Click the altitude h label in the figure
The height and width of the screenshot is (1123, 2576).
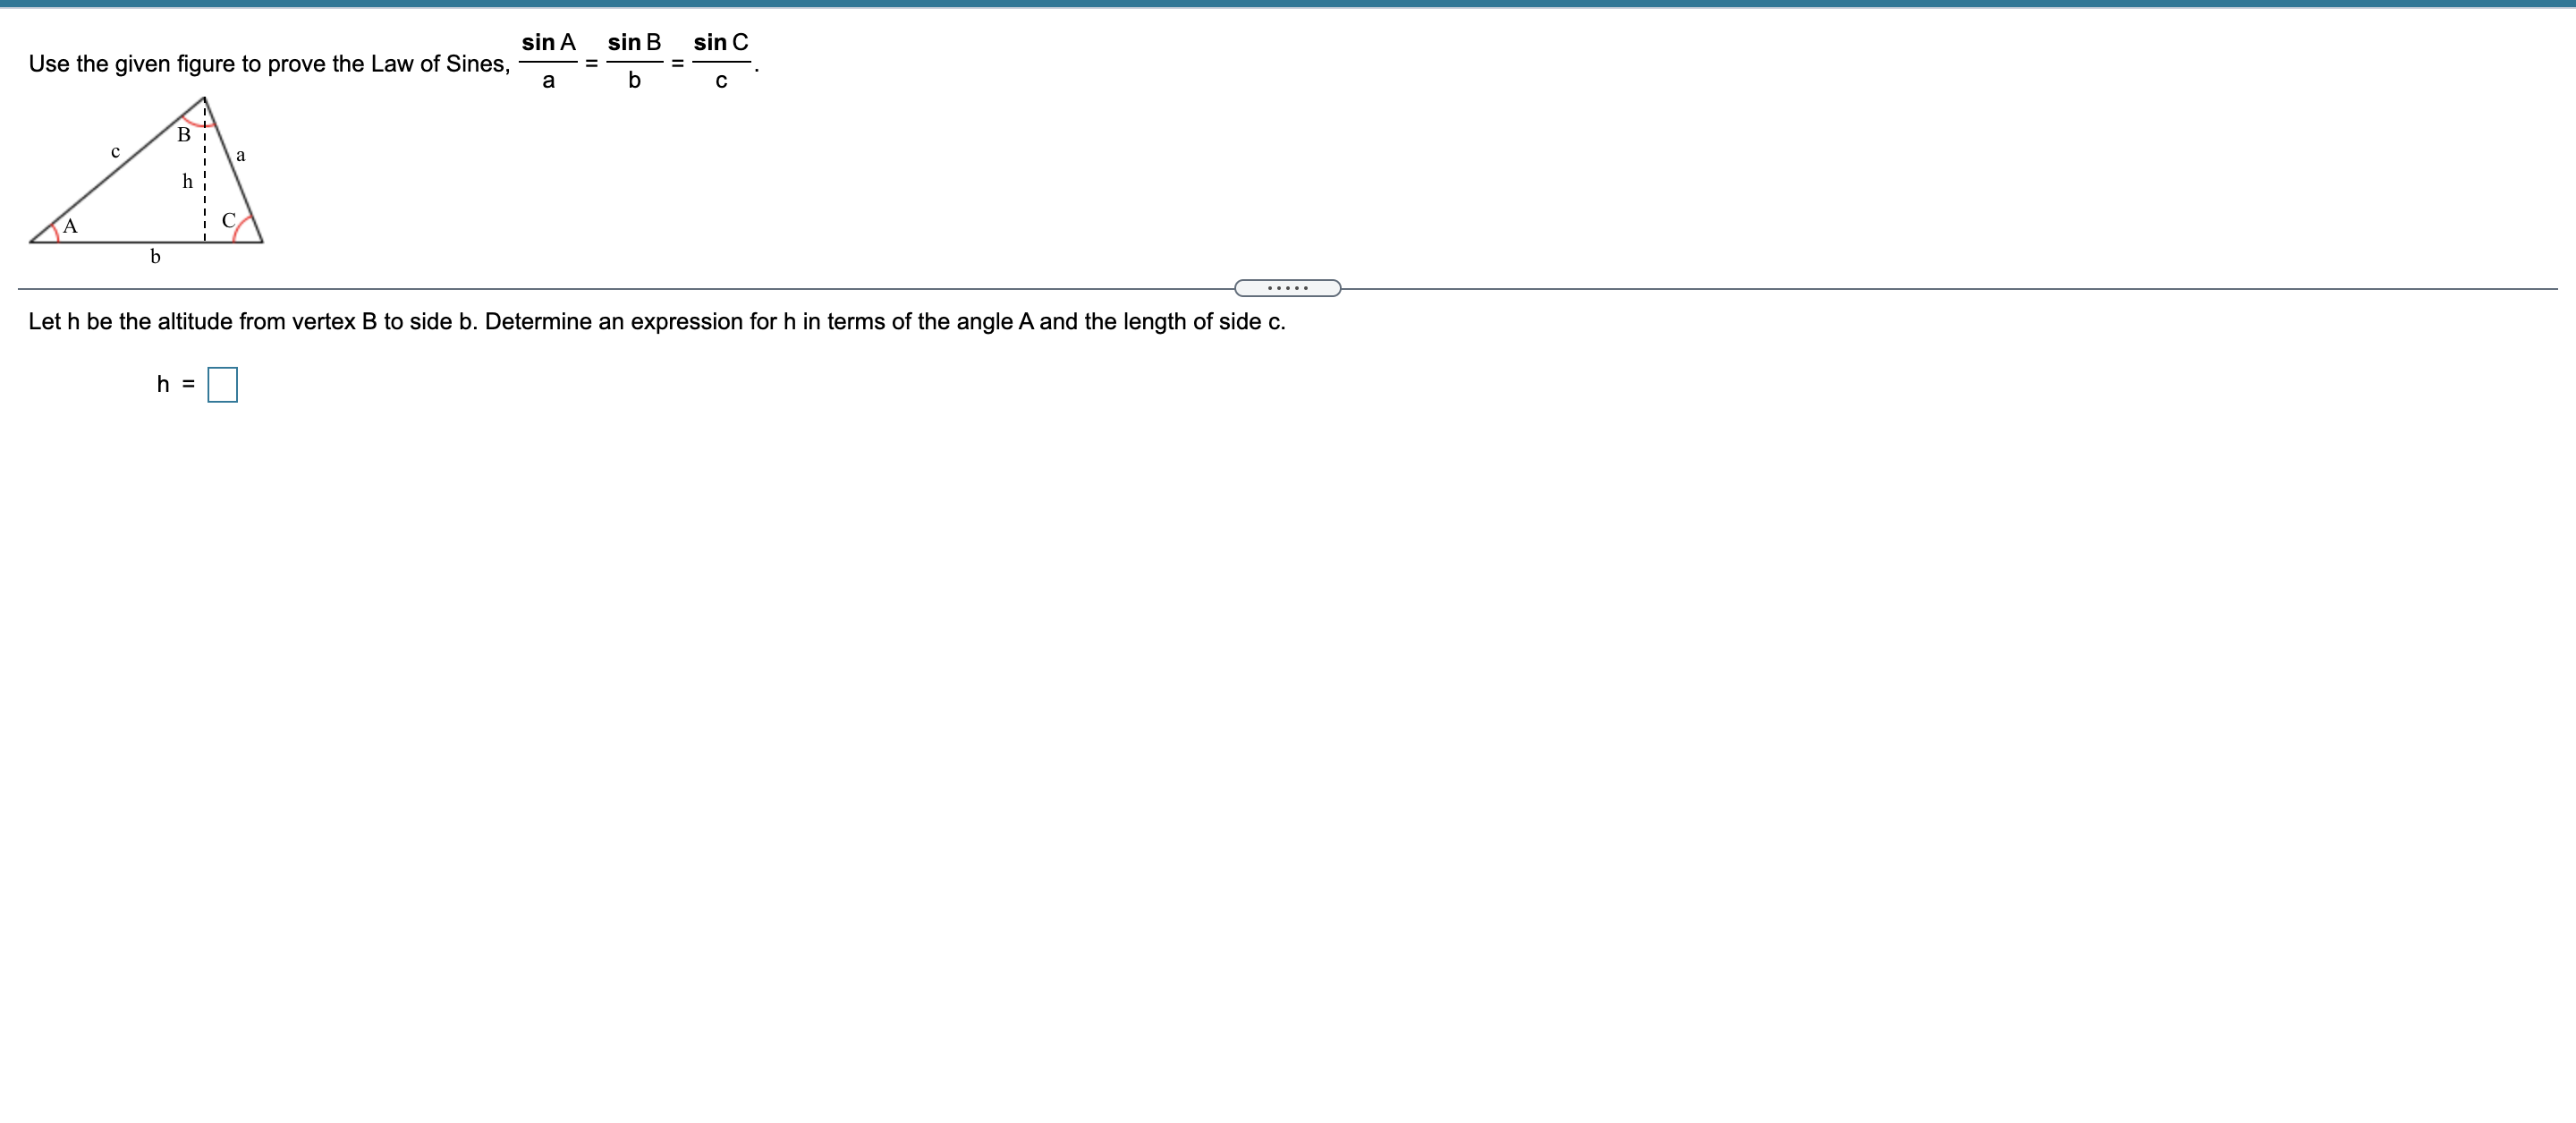(x=187, y=181)
